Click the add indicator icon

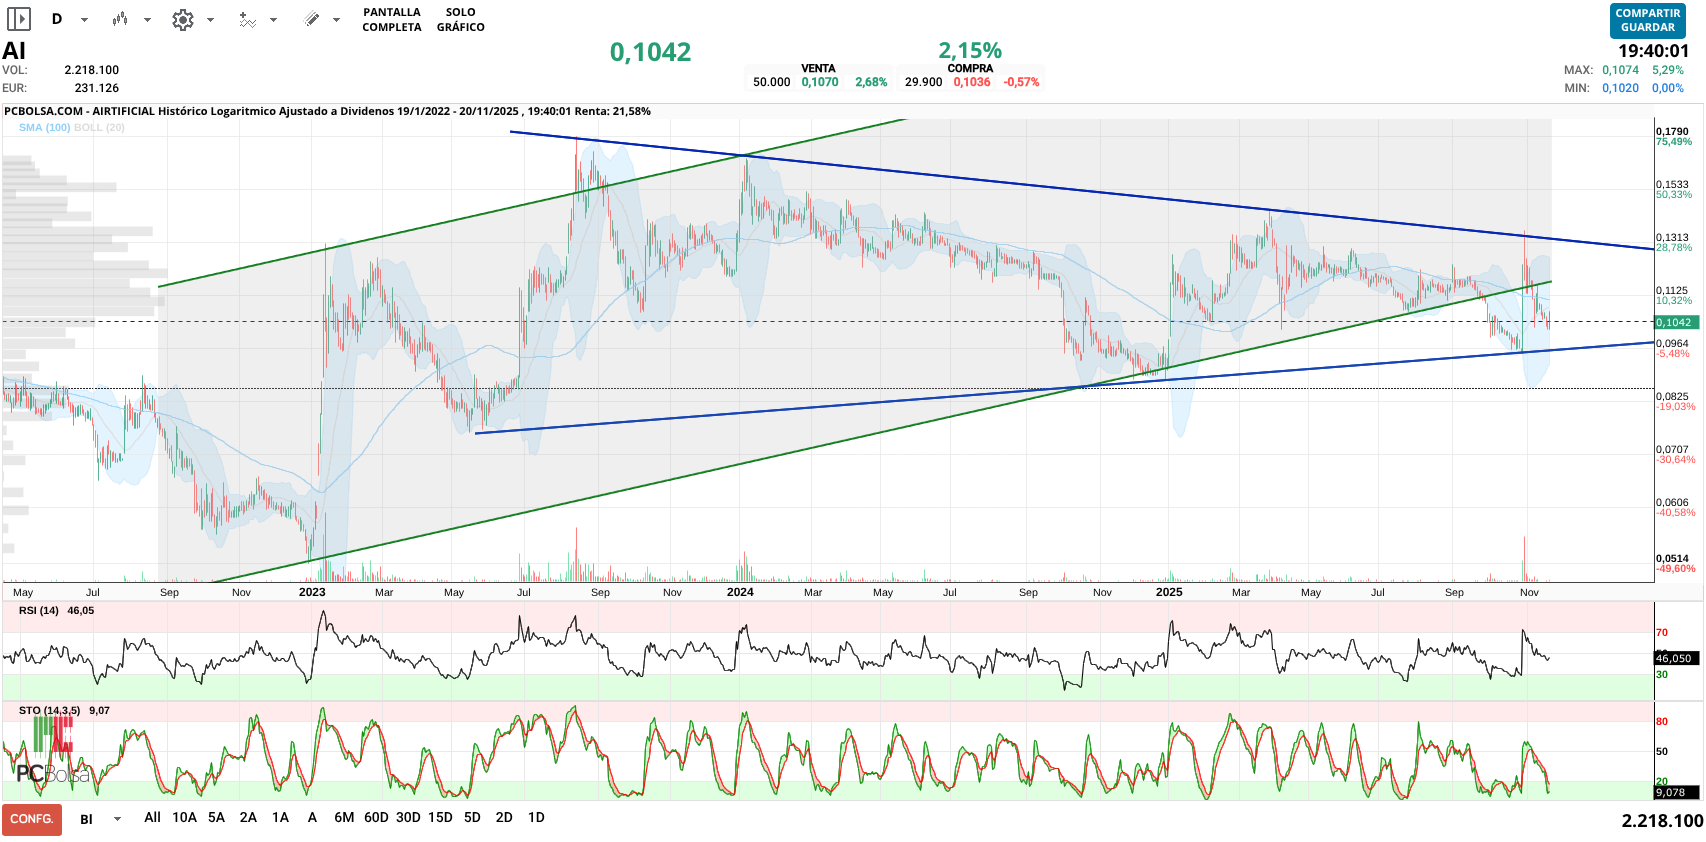click(247, 19)
